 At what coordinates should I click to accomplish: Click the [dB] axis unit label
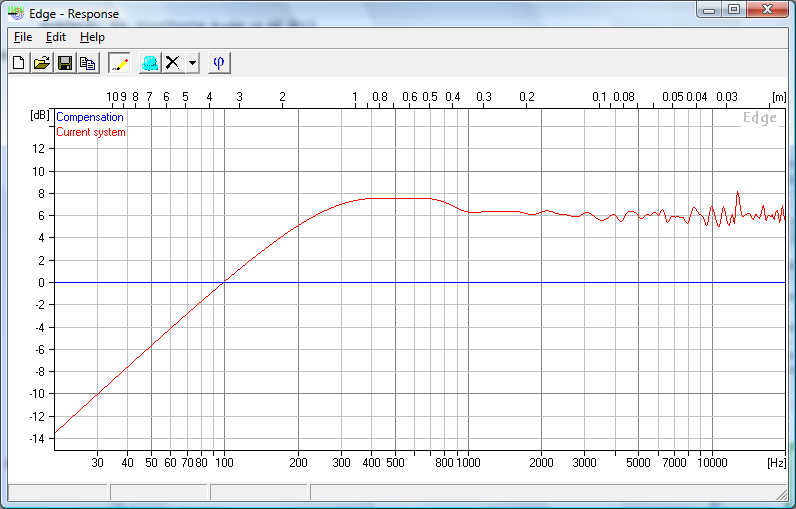point(40,115)
